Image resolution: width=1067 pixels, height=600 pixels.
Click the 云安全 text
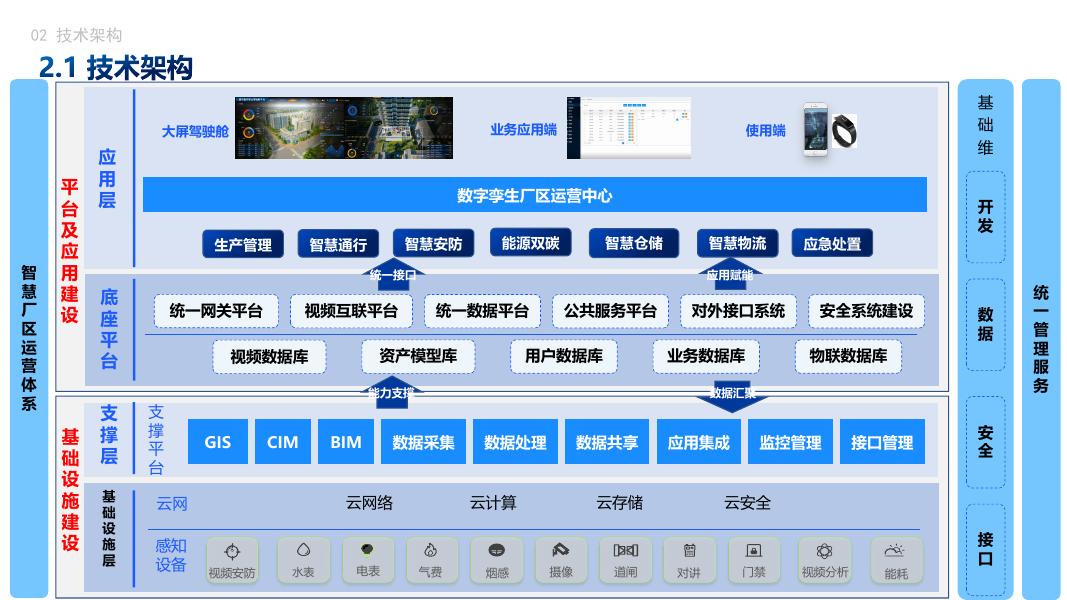(x=747, y=503)
